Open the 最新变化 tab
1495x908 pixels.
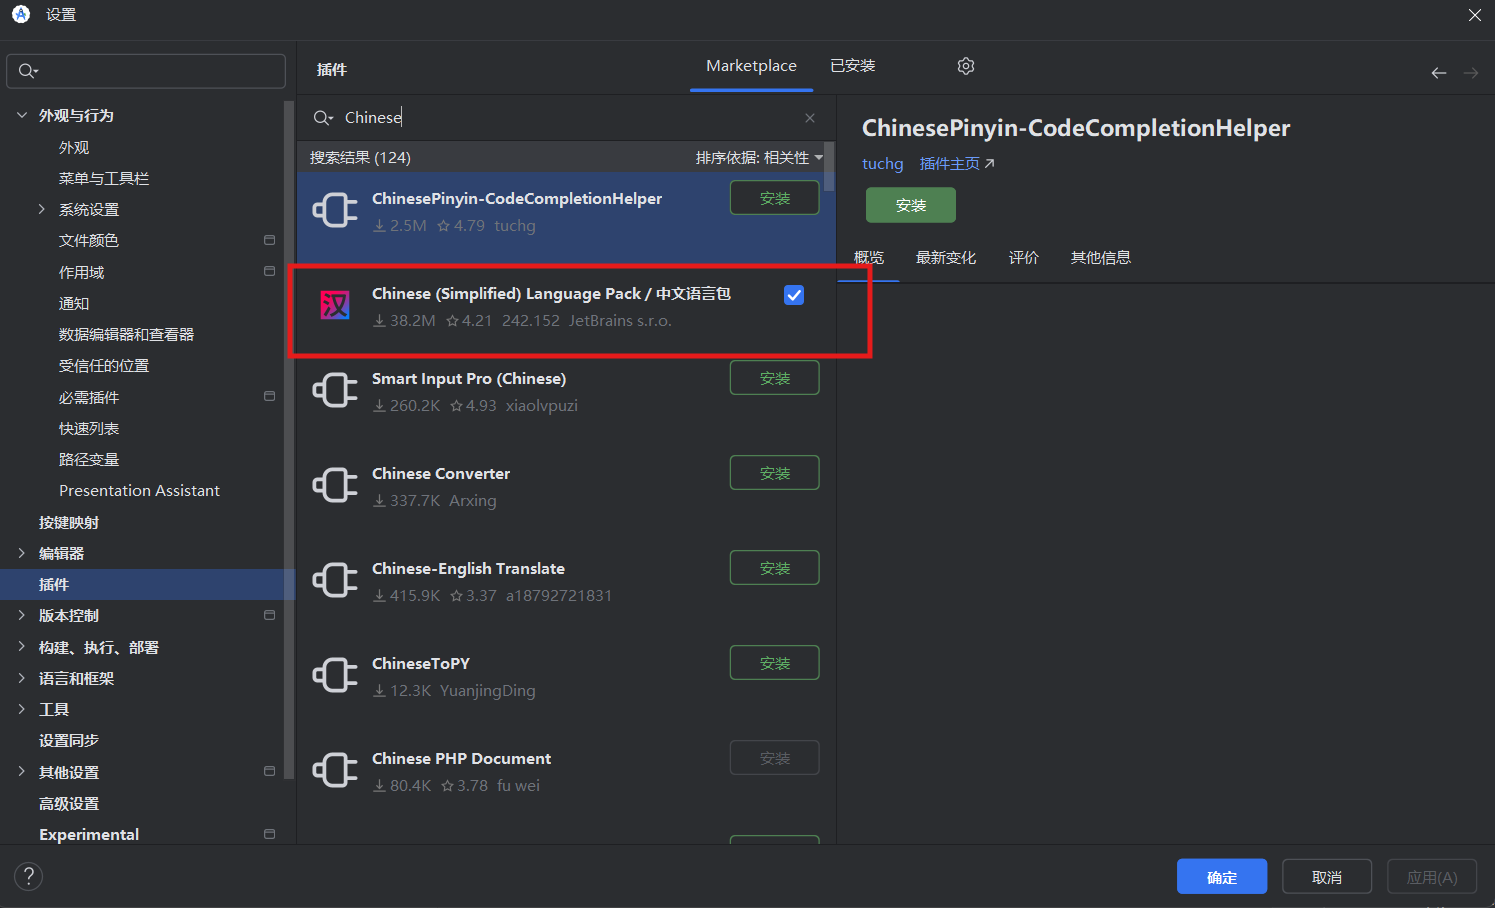point(945,258)
